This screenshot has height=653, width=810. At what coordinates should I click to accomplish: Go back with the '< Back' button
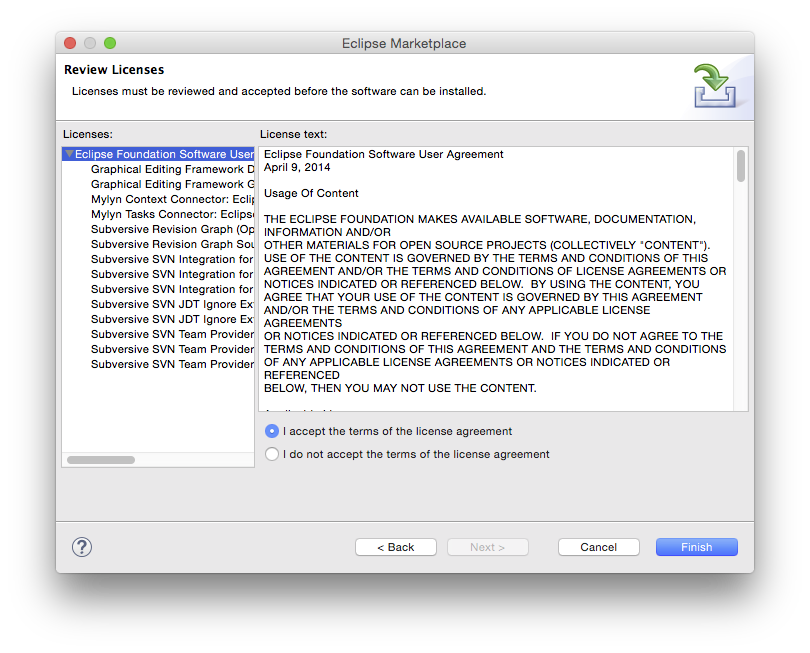[x=396, y=547]
